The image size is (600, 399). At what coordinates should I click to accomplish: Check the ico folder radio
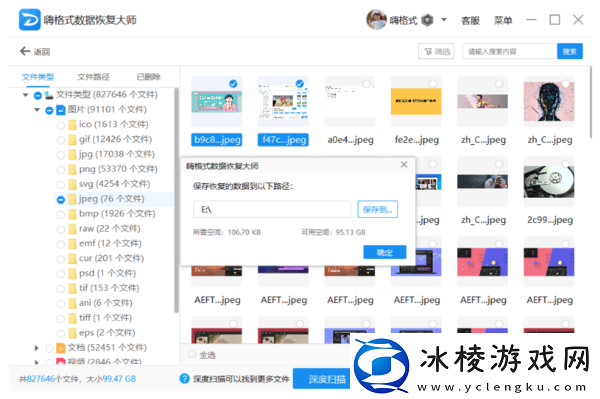pos(60,125)
